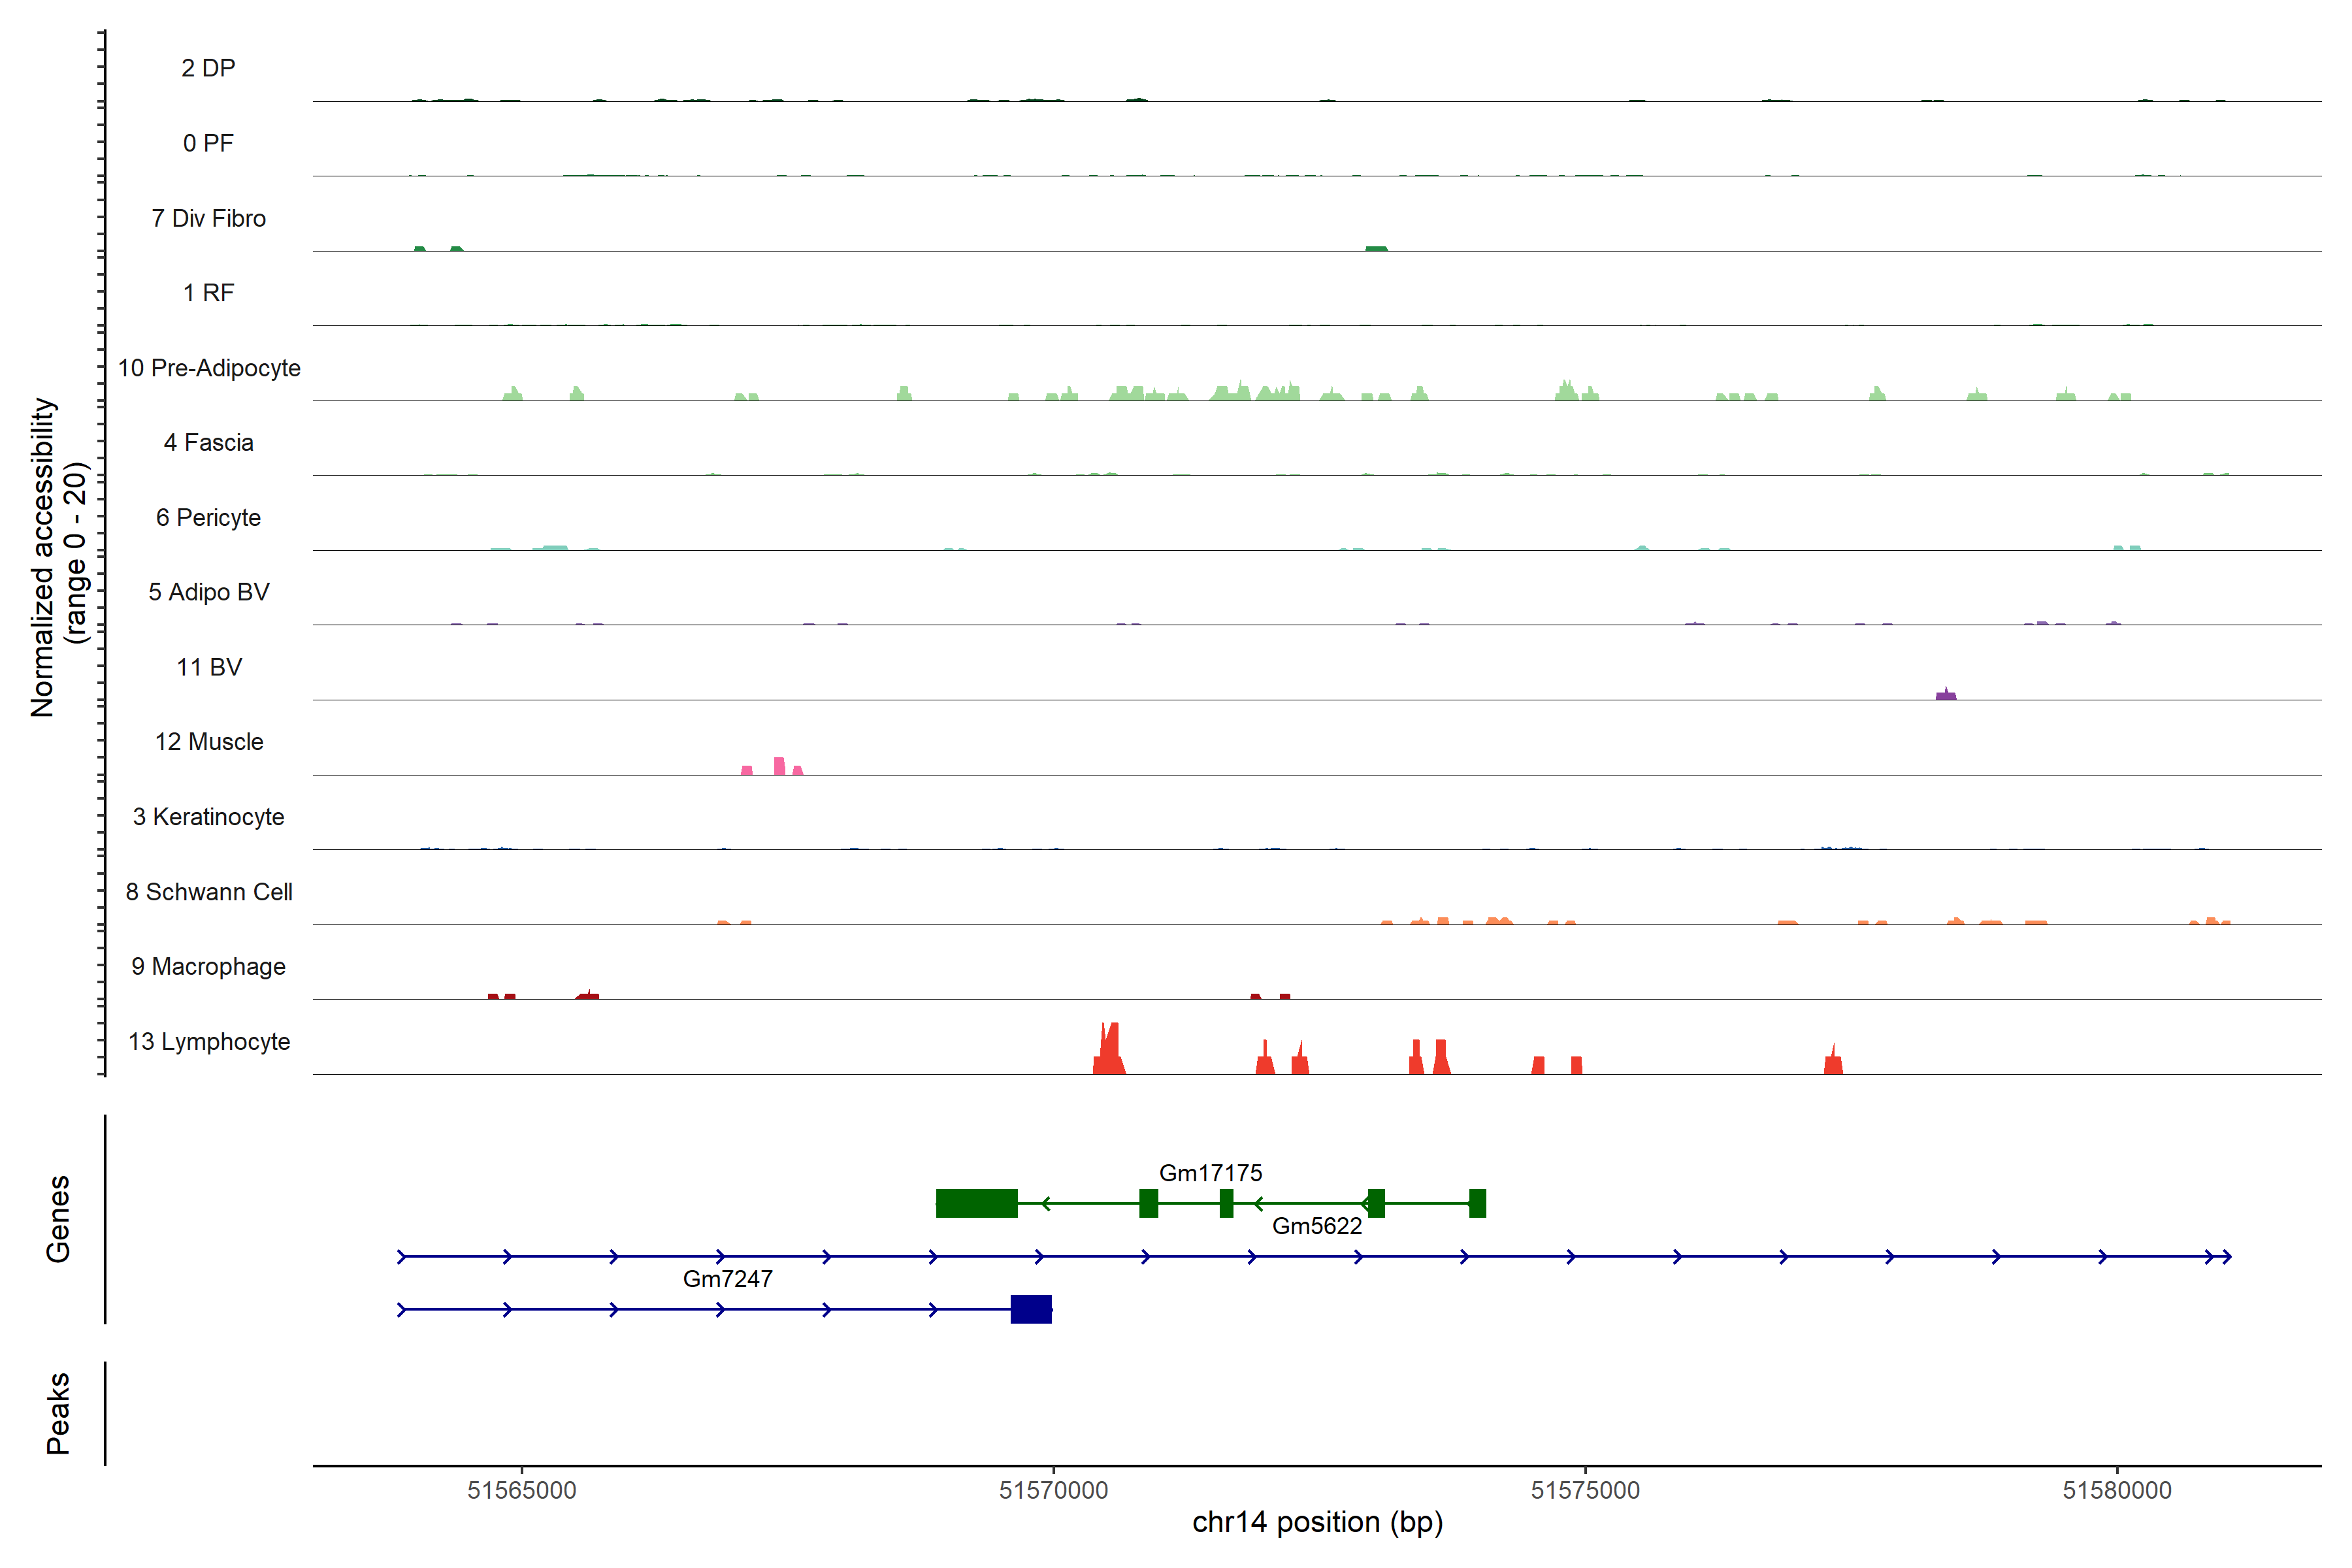Click the pink Muscle track peak
2352x1568 pixels.
[779, 767]
